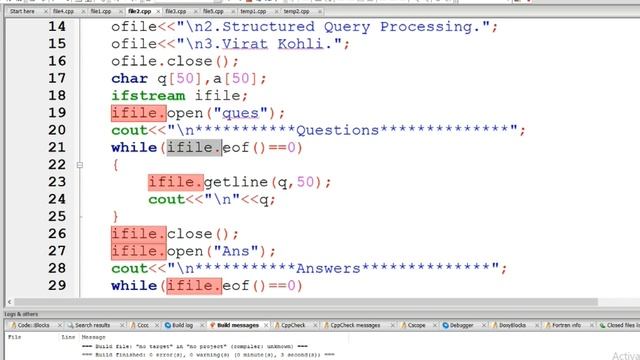Open the file1.cpp editor tab
The width and height of the screenshot is (640, 360).
pyautogui.click(x=101, y=11)
